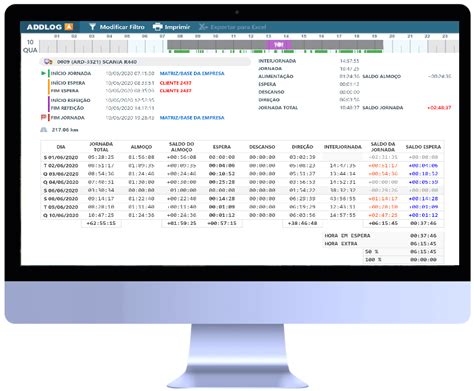
Task: Click SALDO ALMOÇO label in summary
Action: pos(382,76)
